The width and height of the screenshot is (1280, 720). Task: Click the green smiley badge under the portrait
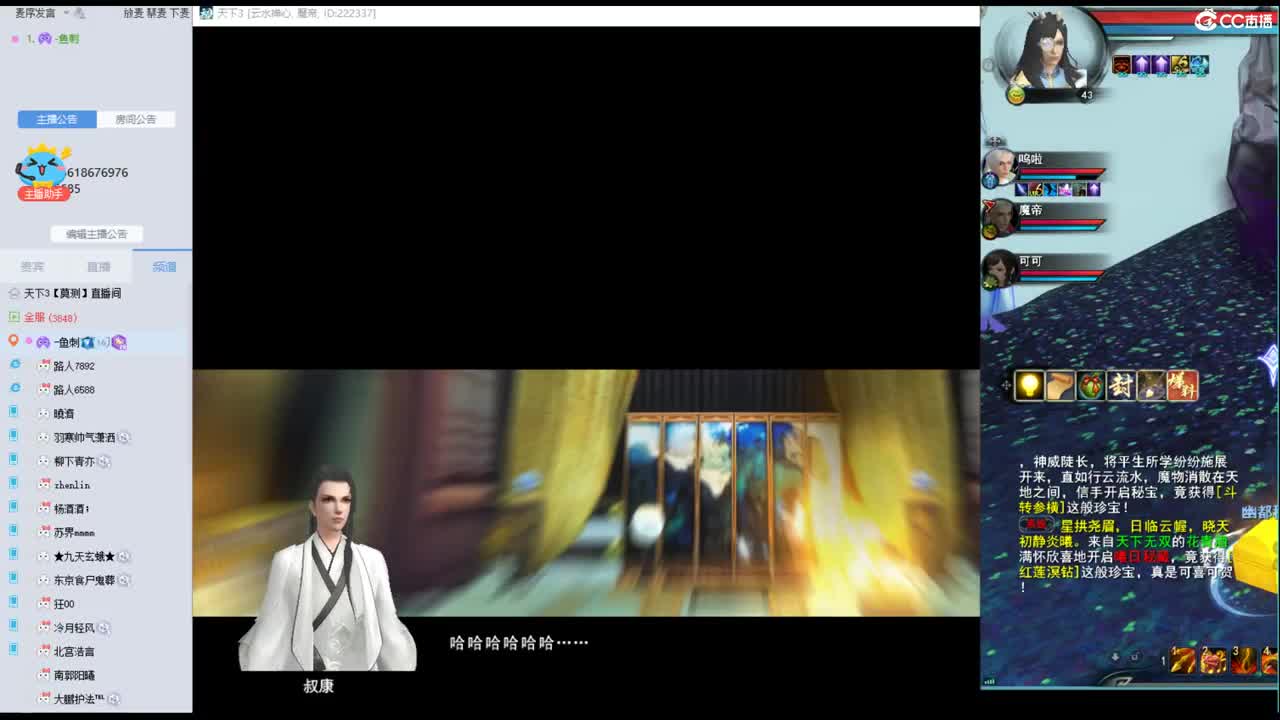click(x=1017, y=95)
